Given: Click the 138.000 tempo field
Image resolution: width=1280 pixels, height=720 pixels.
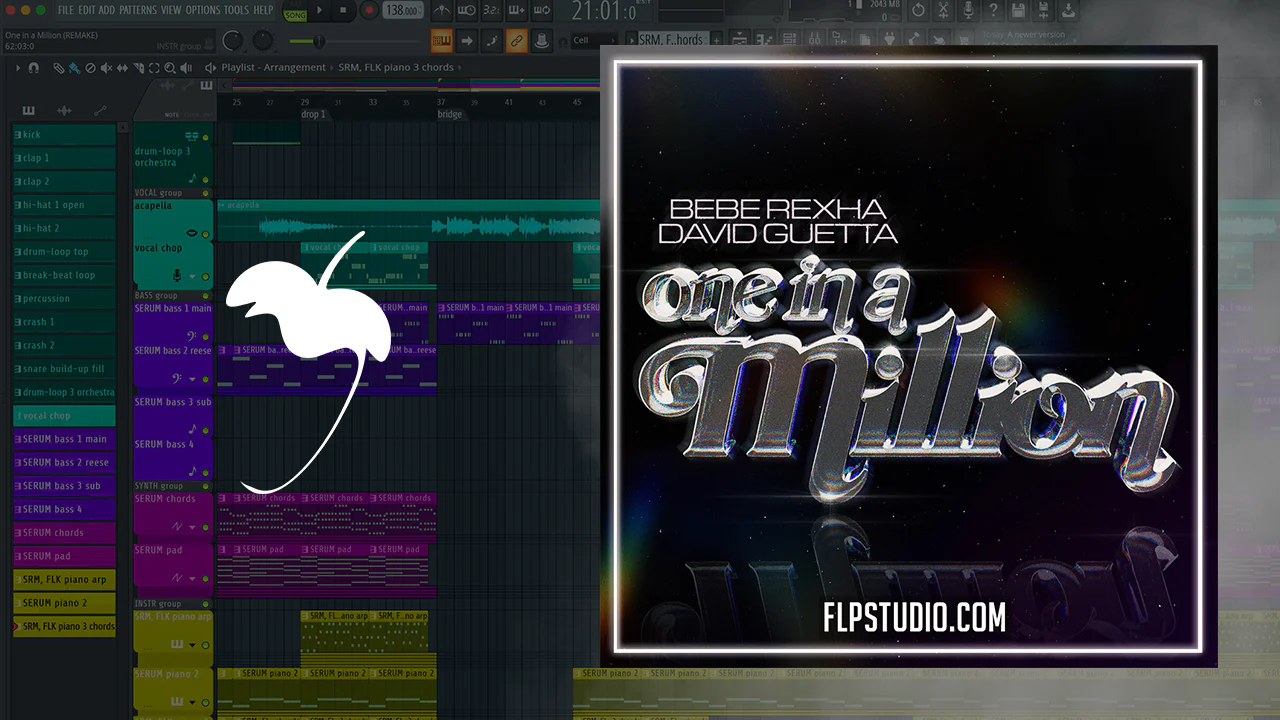Looking at the screenshot, I should tap(402, 11).
